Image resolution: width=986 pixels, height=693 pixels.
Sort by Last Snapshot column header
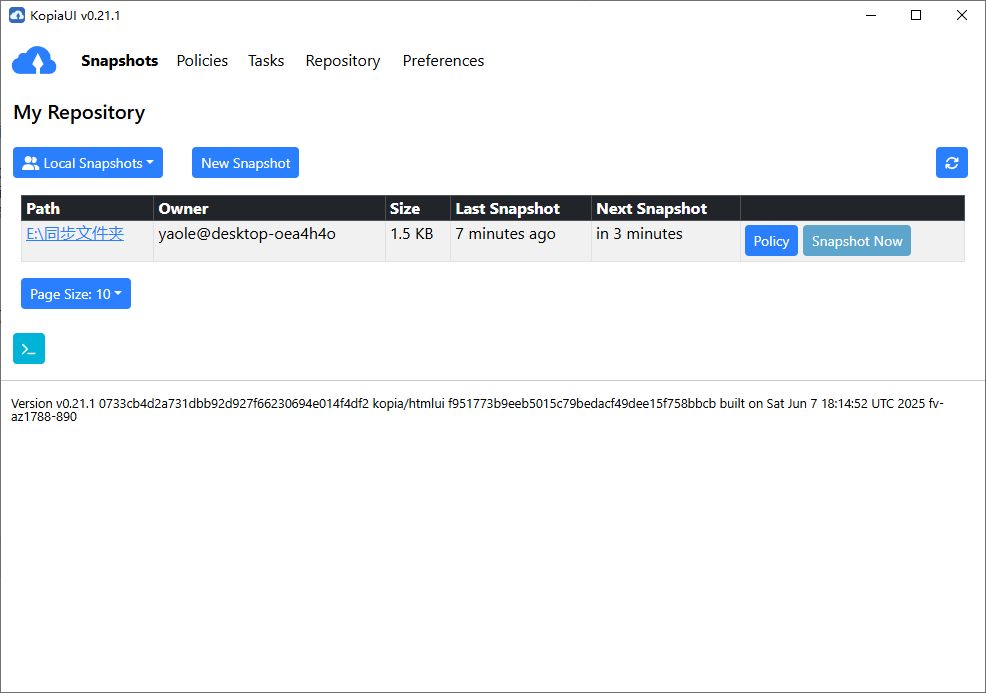coord(507,209)
